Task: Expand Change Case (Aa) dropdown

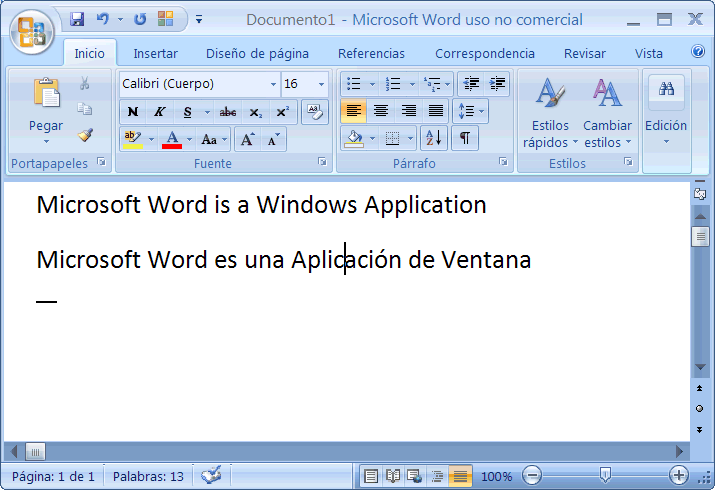Action: [x=224, y=139]
